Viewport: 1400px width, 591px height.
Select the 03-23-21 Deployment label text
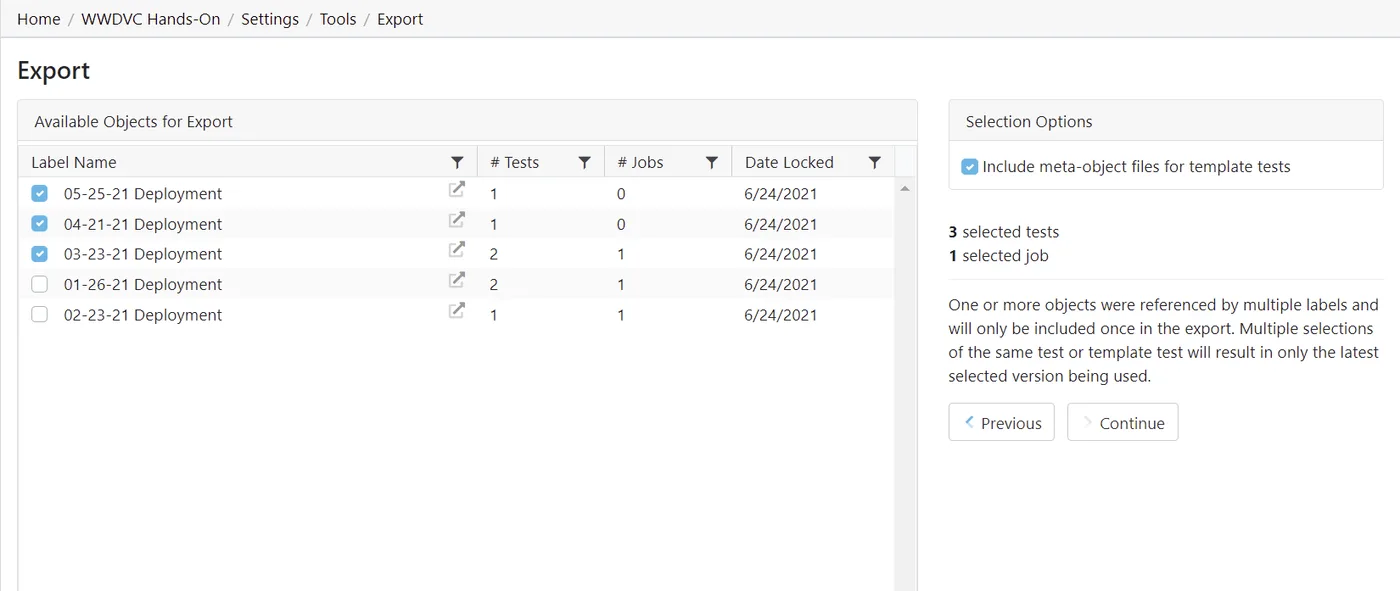click(143, 254)
